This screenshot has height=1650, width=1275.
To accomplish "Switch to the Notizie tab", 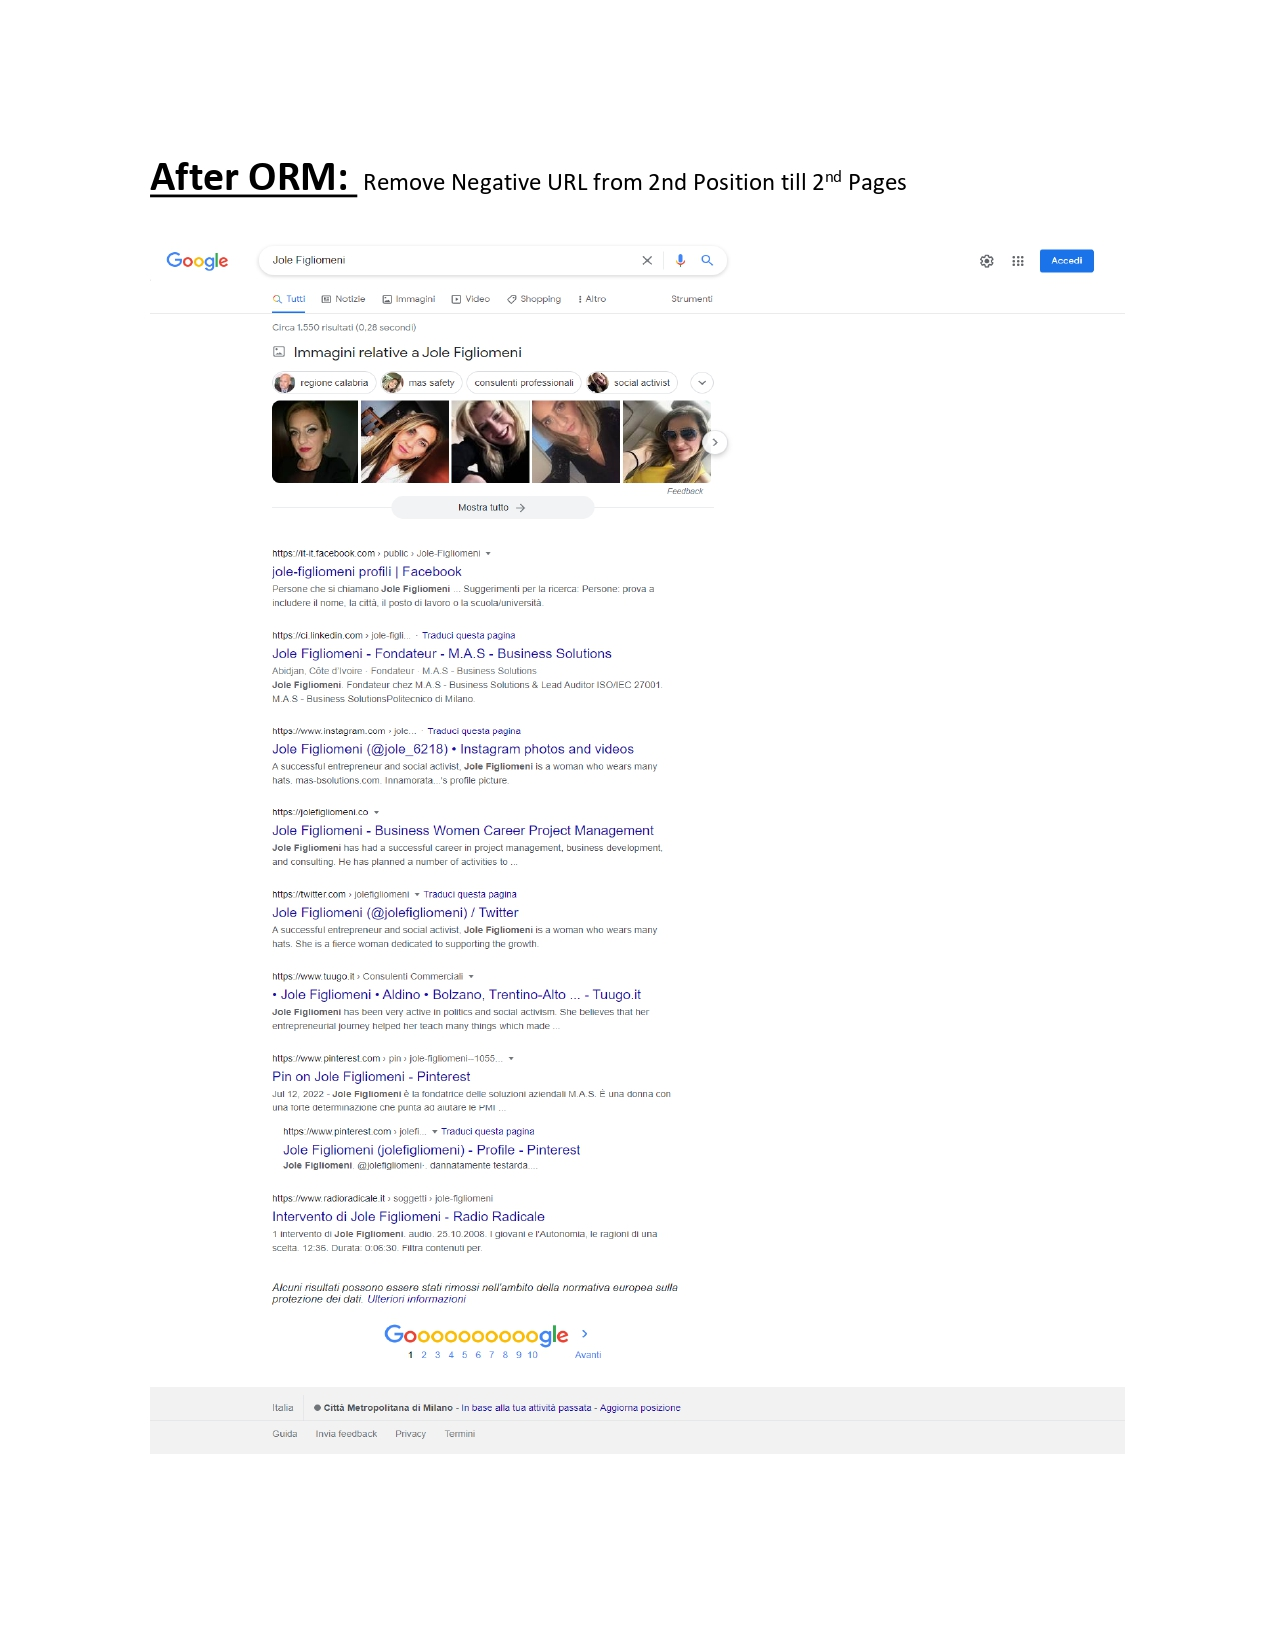I will coord(343,299).
